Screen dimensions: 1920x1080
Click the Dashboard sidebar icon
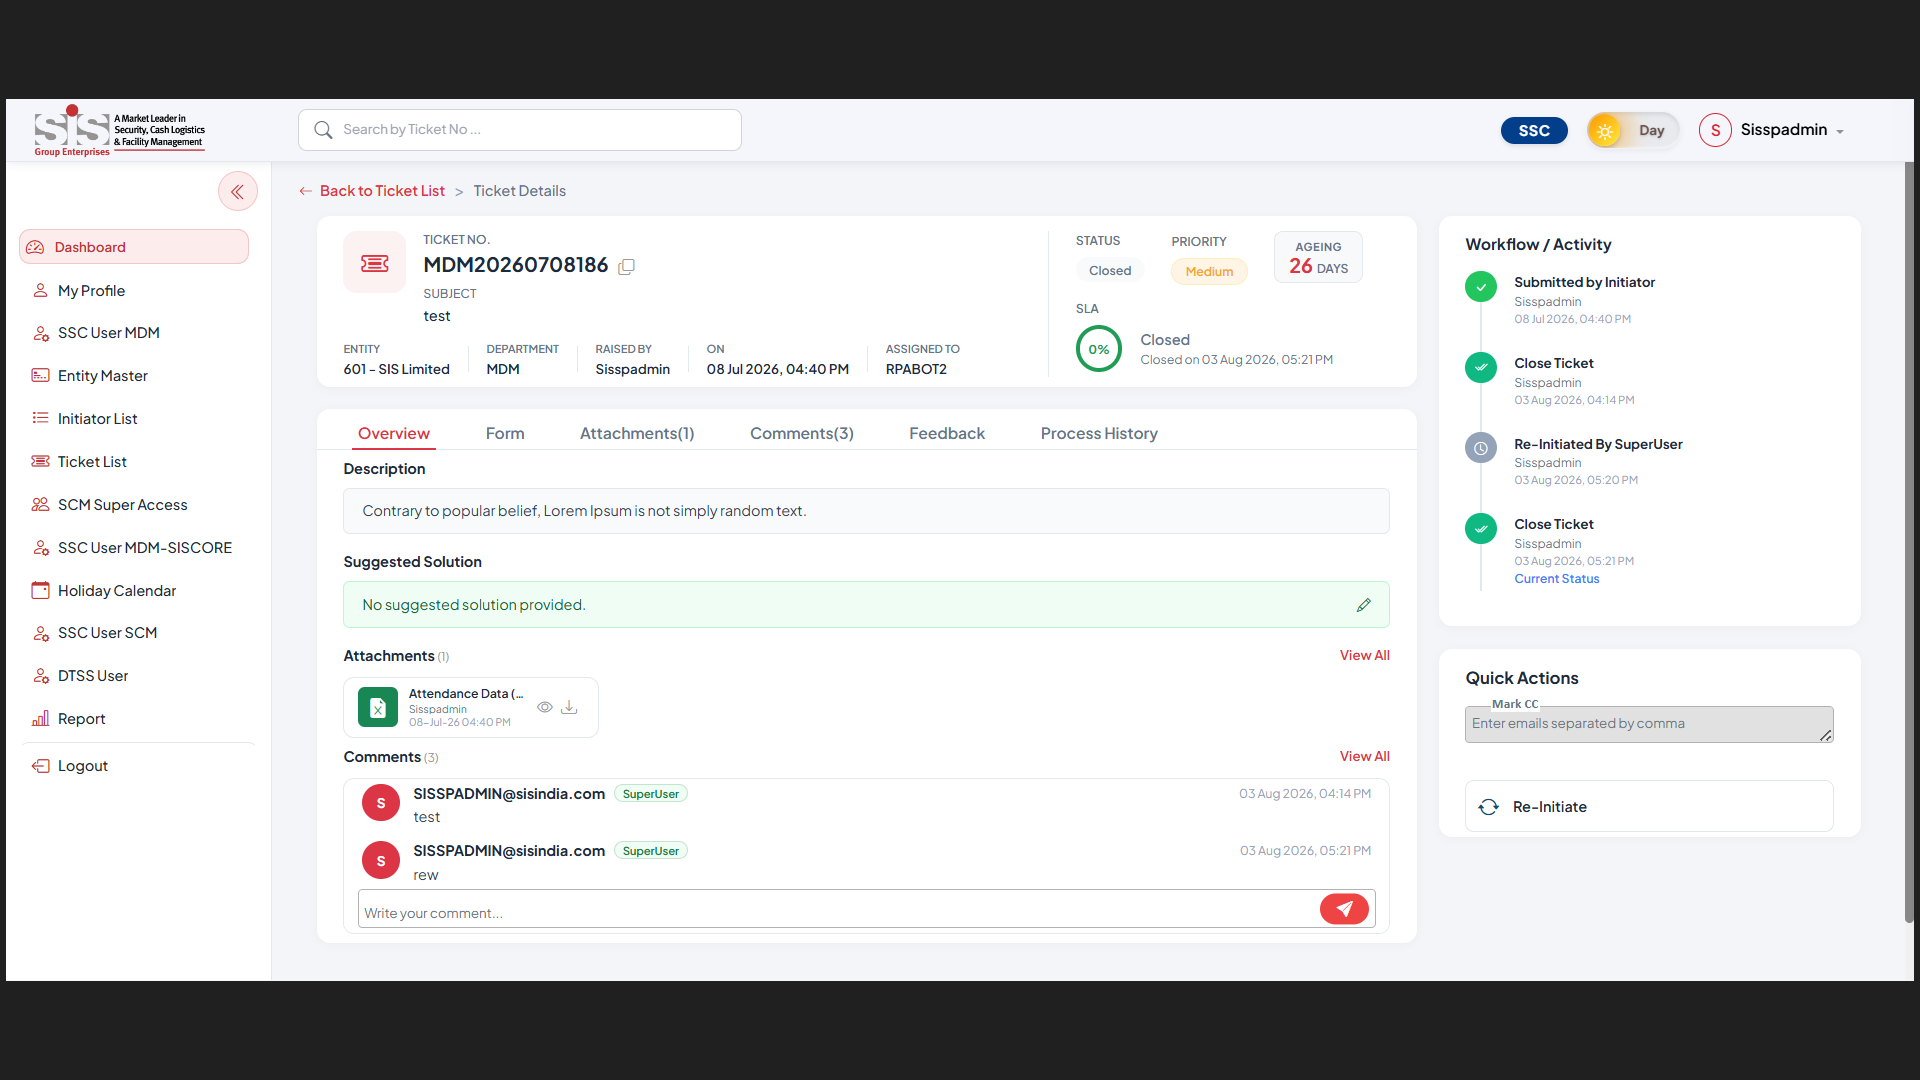36,247
